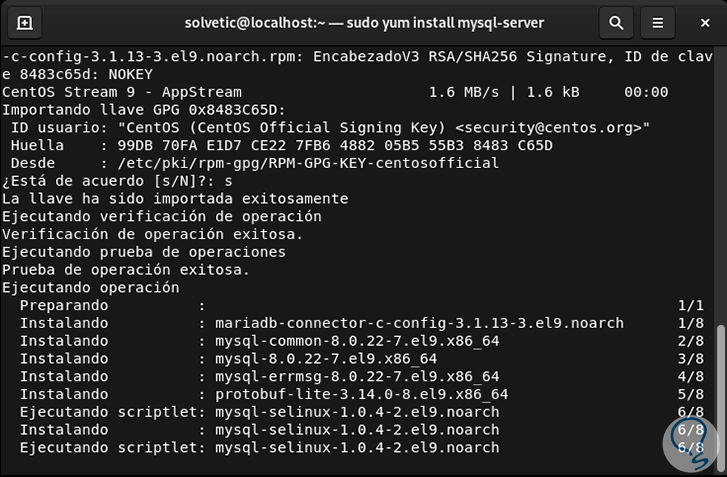
Task: Click the mariadb-connector-c-config package line
Action: pos(412,323)
